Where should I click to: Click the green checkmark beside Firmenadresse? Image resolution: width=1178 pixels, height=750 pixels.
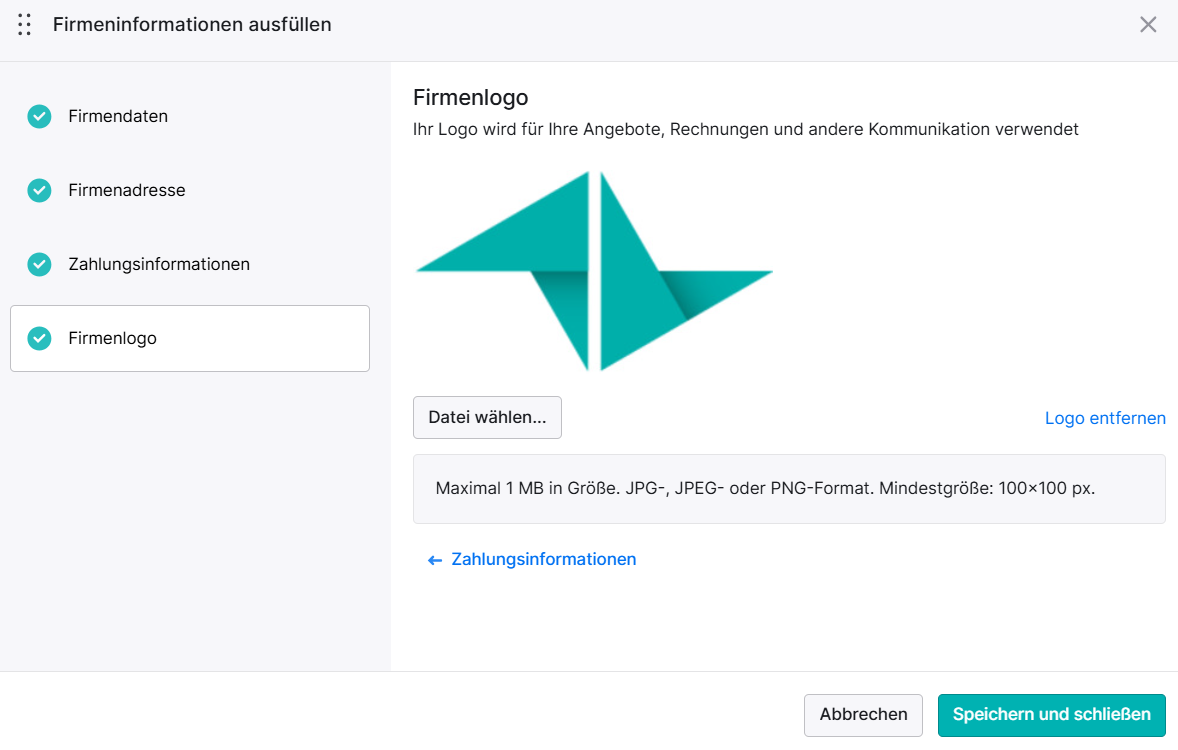tap(39, 190)
